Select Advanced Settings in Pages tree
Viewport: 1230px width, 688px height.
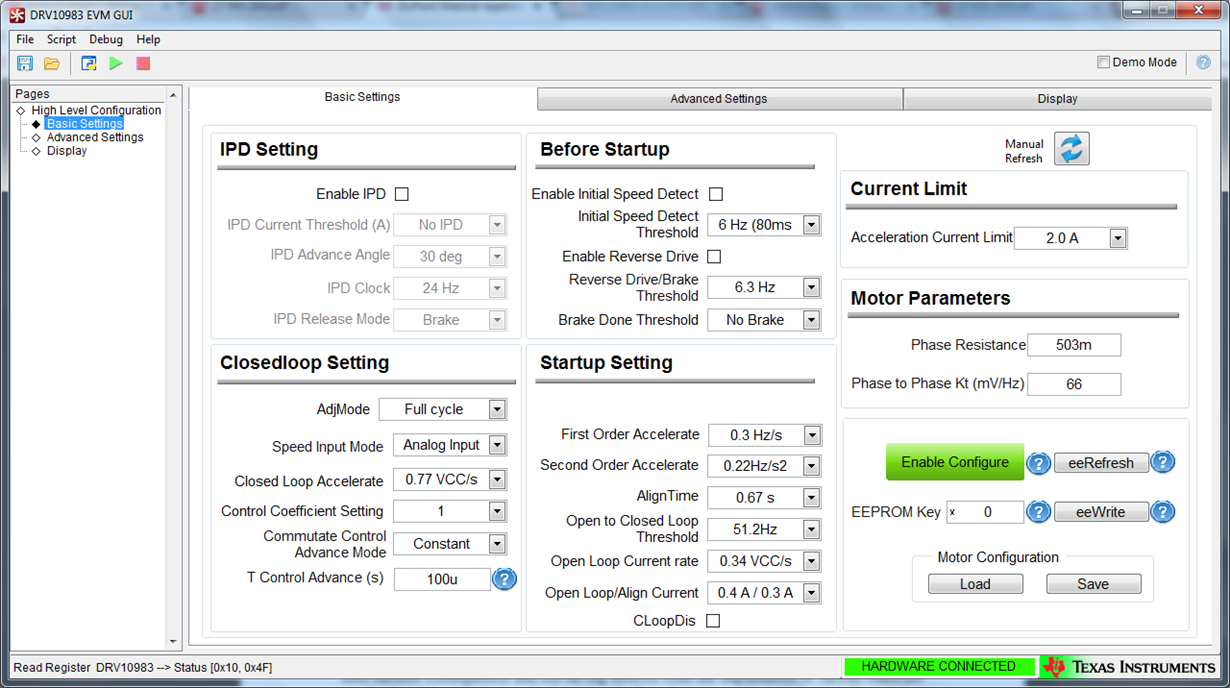coord(95,137)
